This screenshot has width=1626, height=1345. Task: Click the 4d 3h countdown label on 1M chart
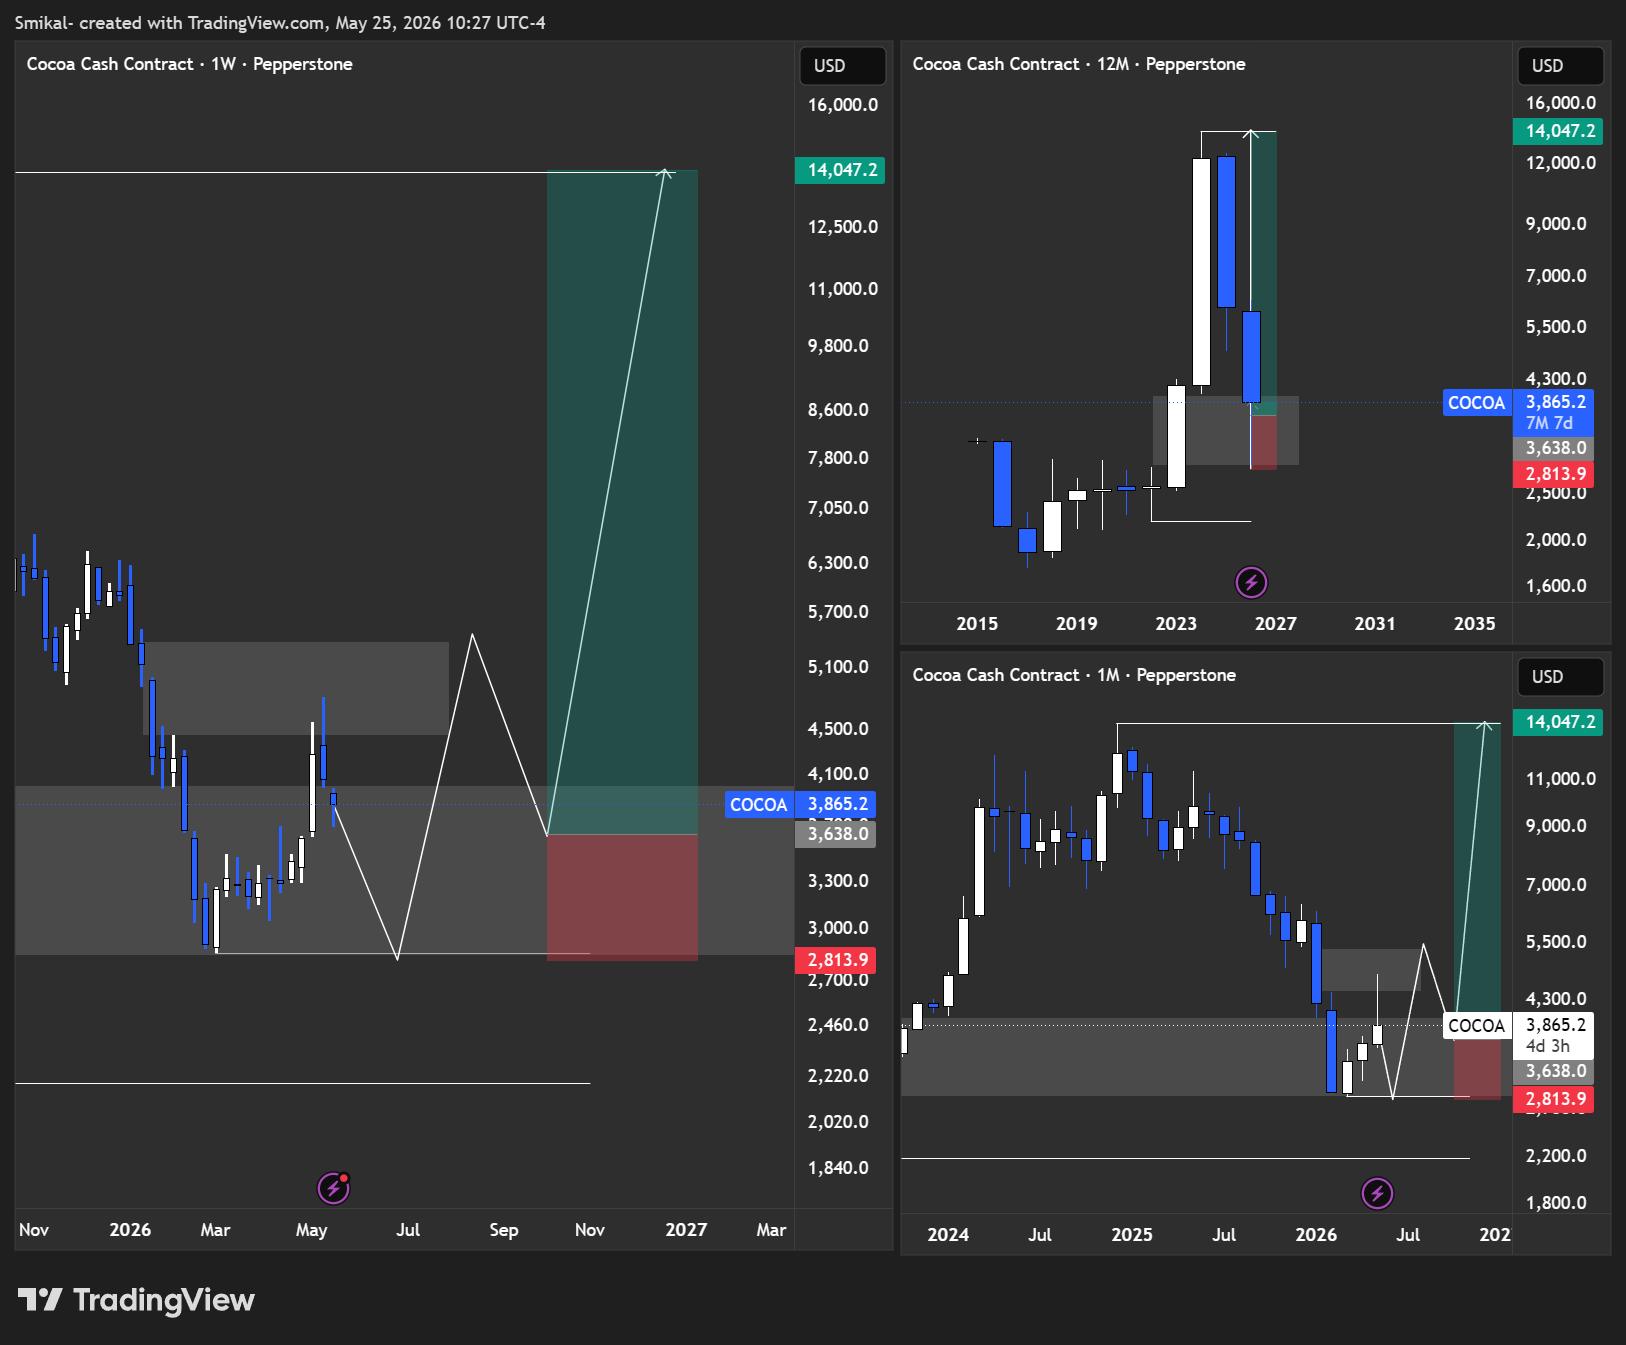coord(1547,1046)
